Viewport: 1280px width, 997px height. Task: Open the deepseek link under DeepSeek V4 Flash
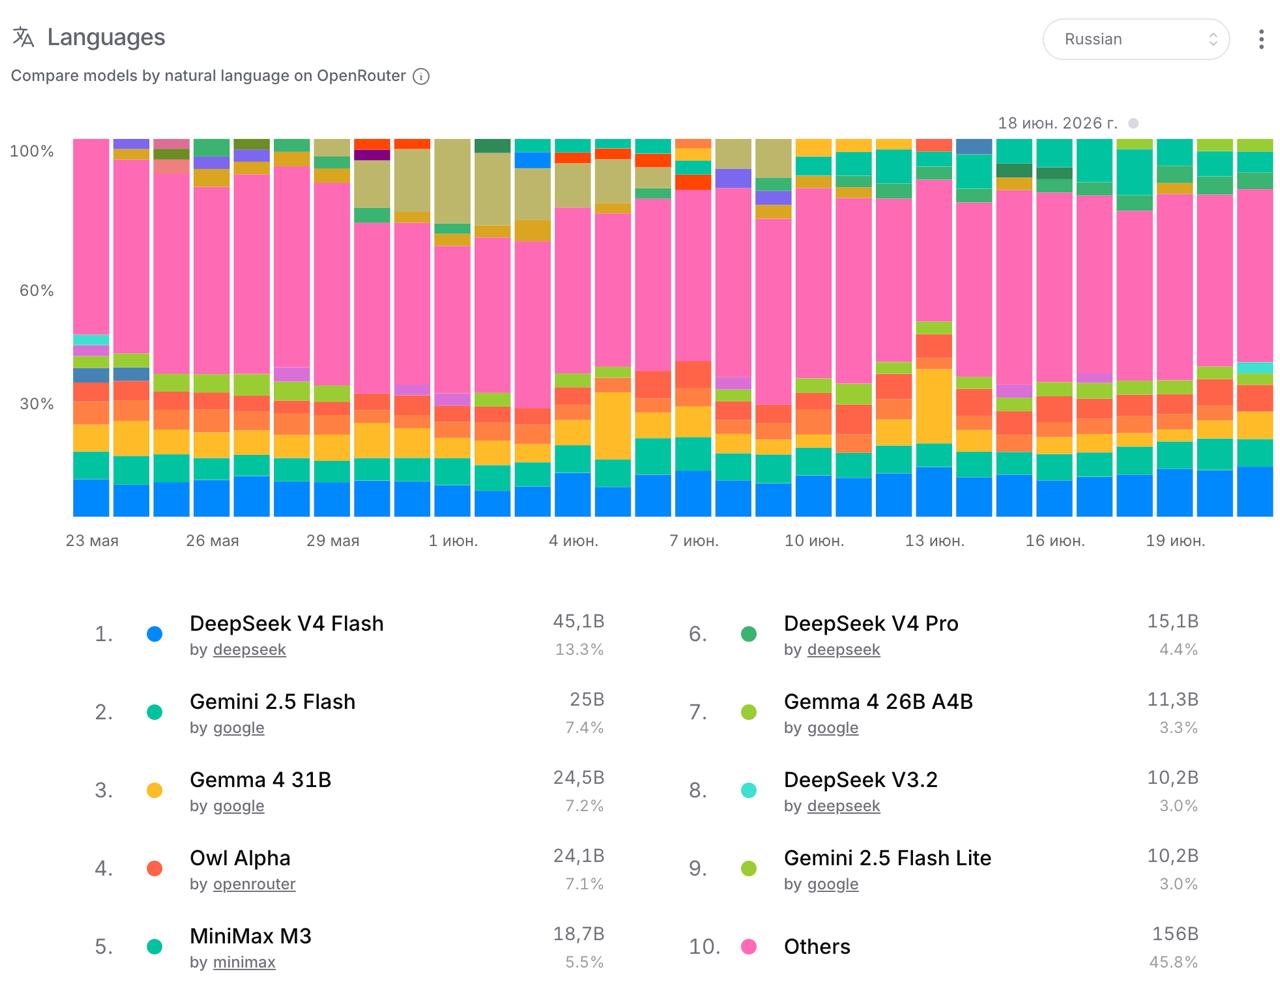(x=250, y=650)
